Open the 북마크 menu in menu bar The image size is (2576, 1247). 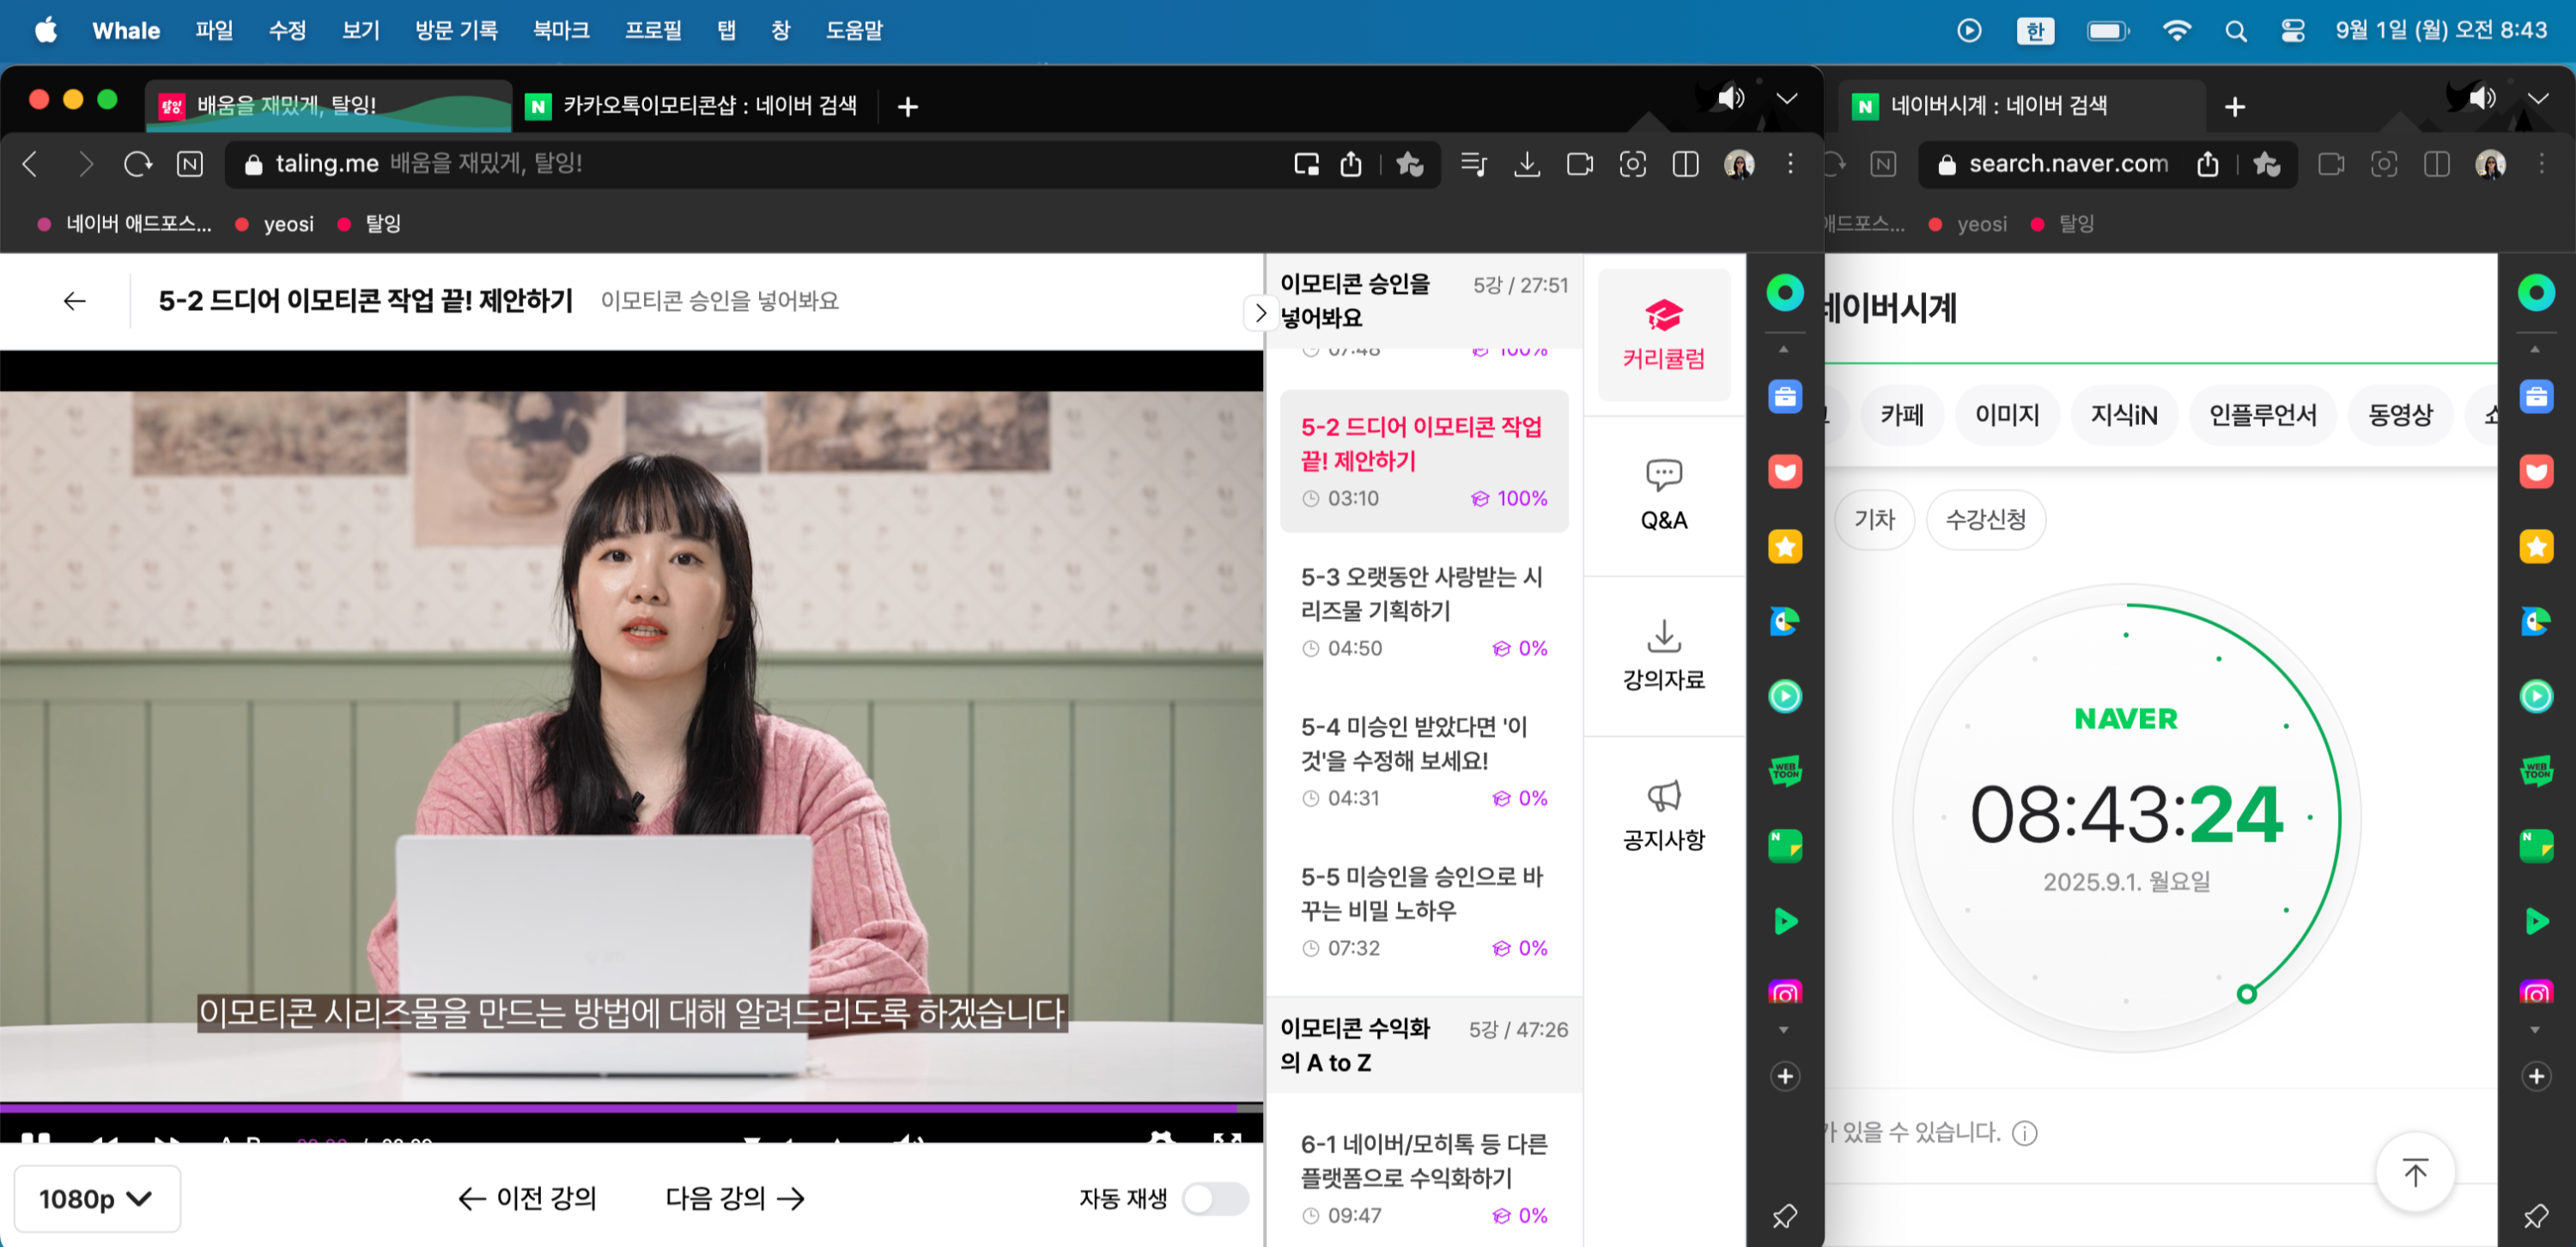point(561,30)
